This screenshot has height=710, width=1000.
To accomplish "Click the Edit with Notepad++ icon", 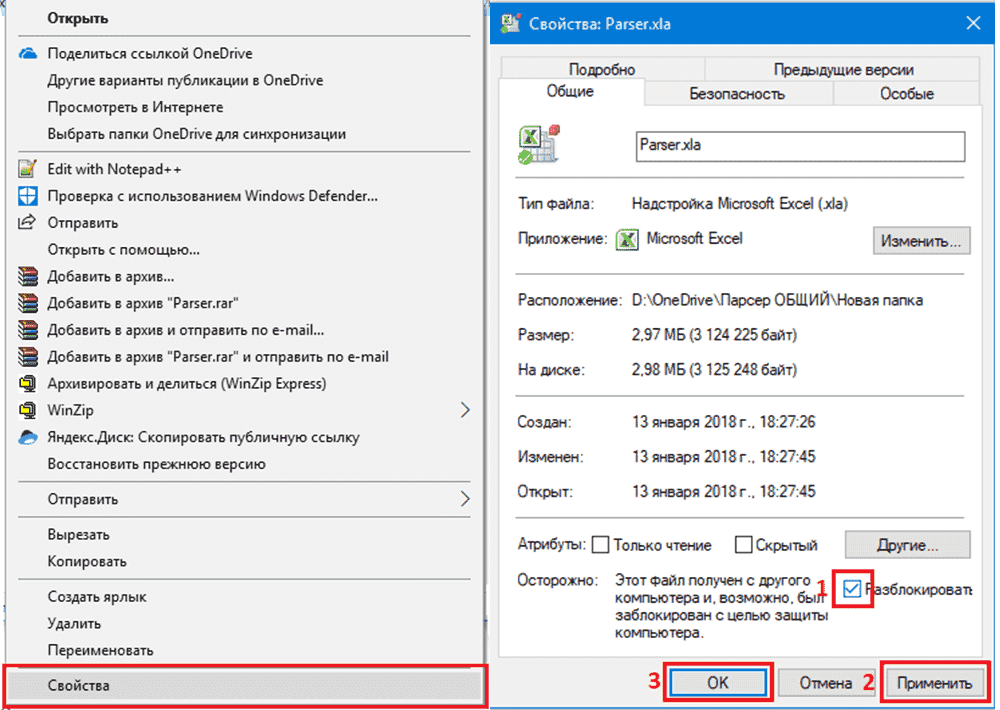I will [x=29, y=169].
